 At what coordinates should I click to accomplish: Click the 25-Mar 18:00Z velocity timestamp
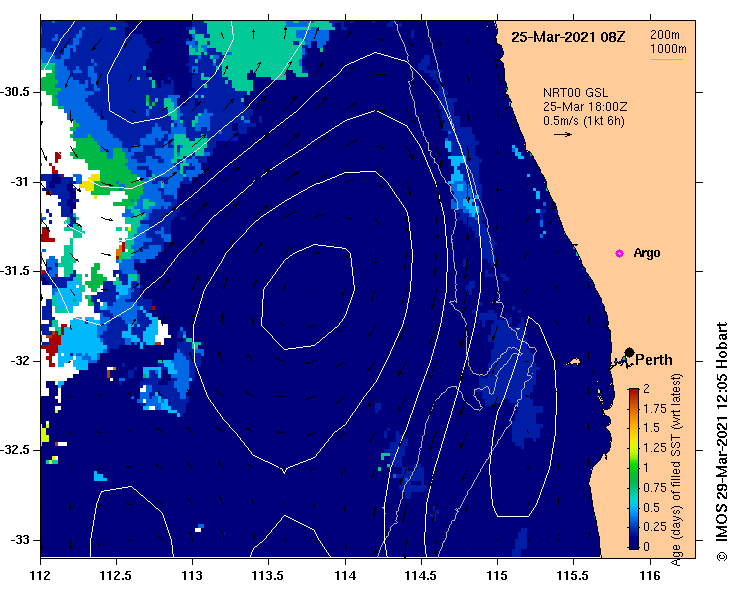point(585,107)
